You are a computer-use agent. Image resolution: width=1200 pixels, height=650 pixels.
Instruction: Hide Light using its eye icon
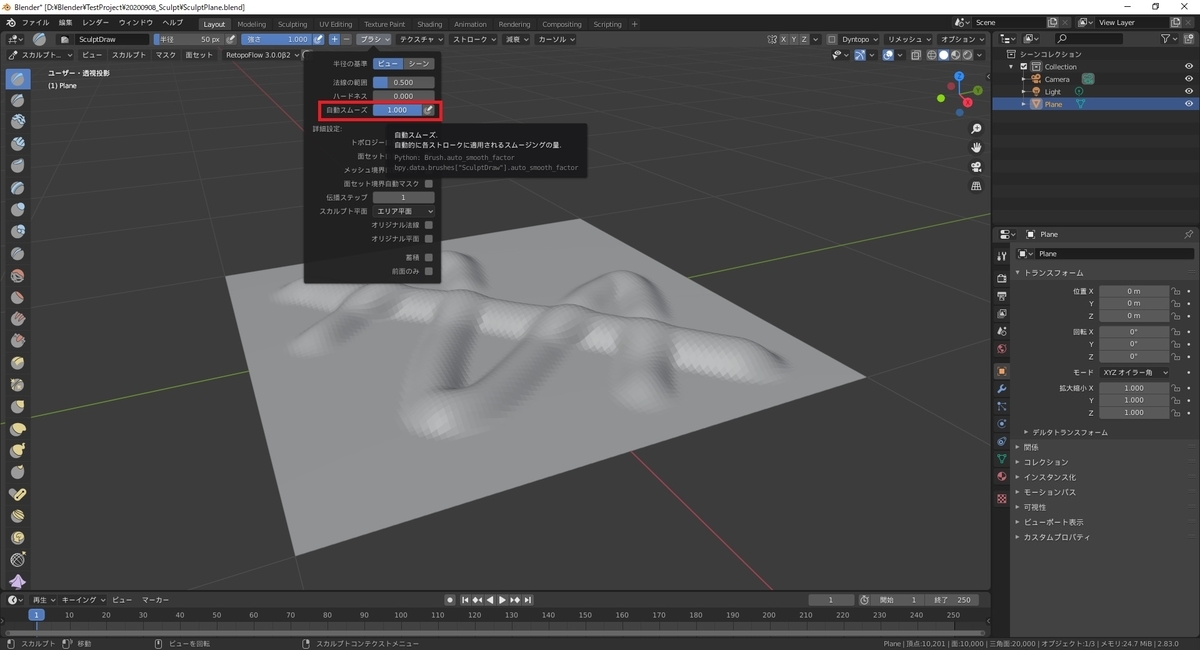tap(1189, 91)
